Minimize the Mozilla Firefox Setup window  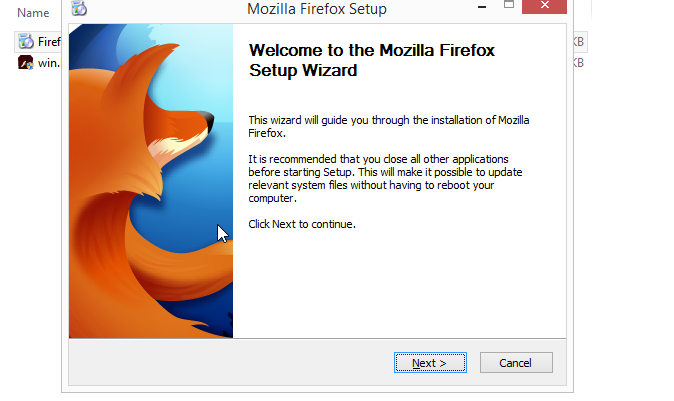[482, 7]
